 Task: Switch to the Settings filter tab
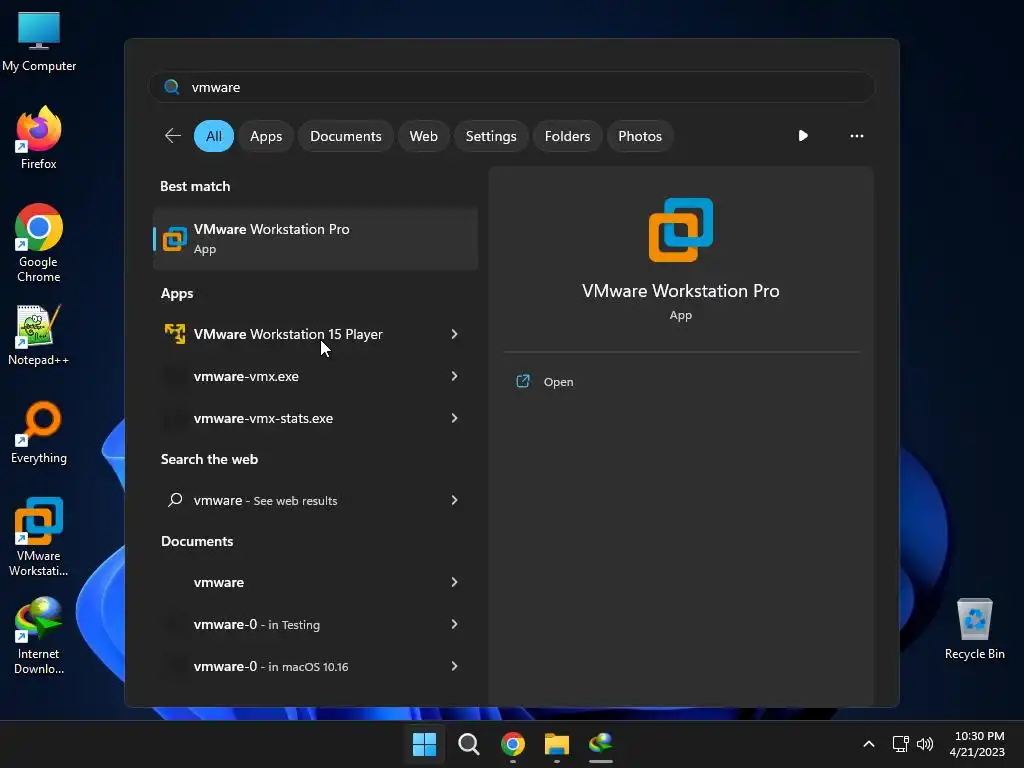coord(491,136)
